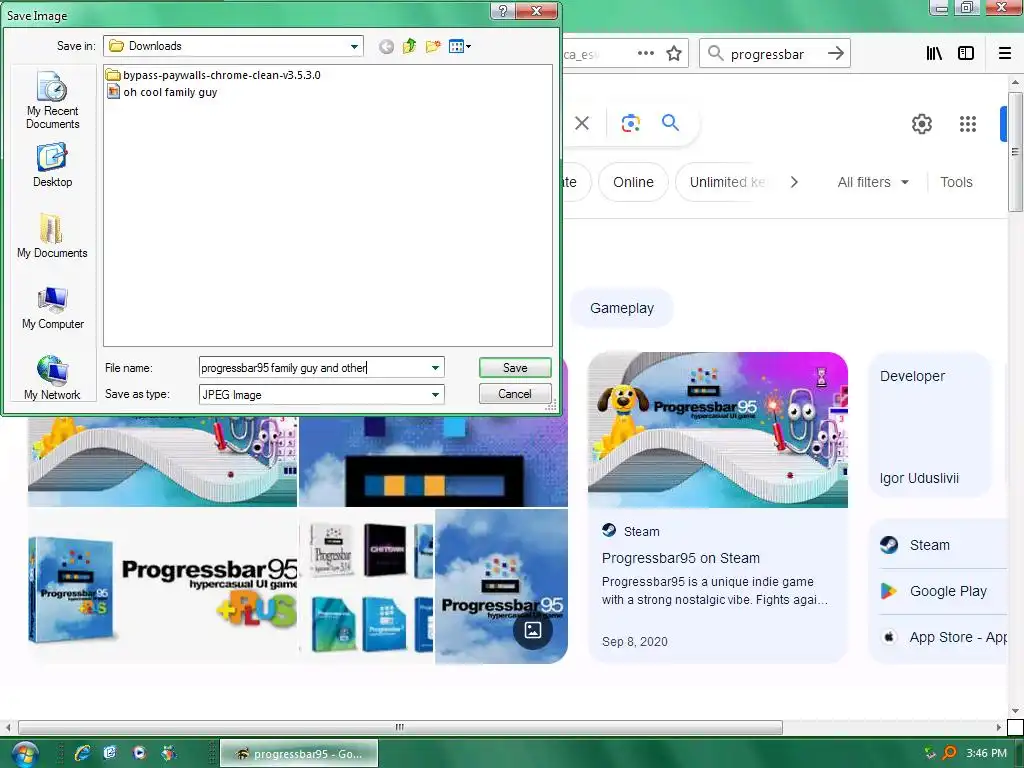Select bypass-paywalls-chrome-clean-v3.5.3.0 folder

click(214, 75)
